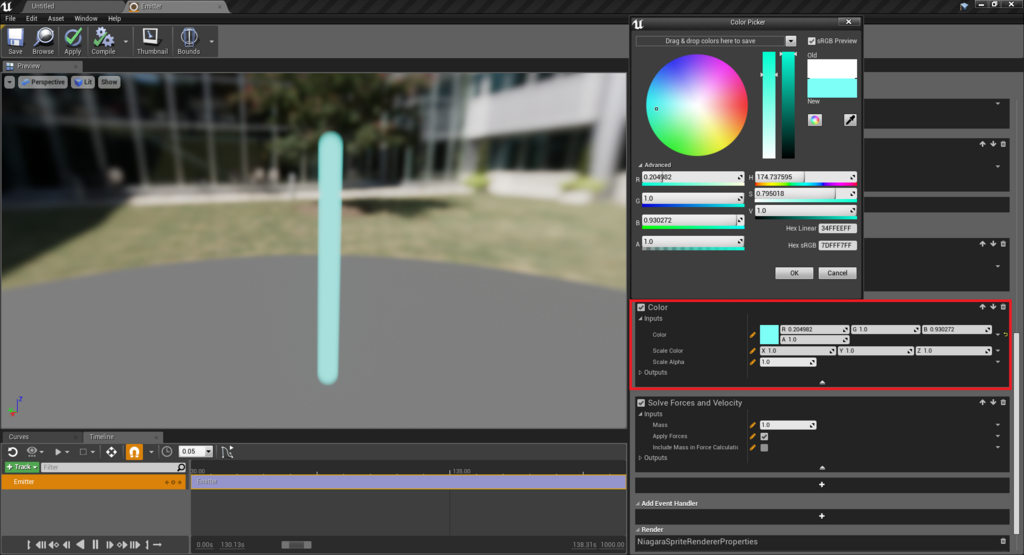Click the reset-to-default arrow for Color
The image size is (1024, 555).
click(x=1006, y=334)
